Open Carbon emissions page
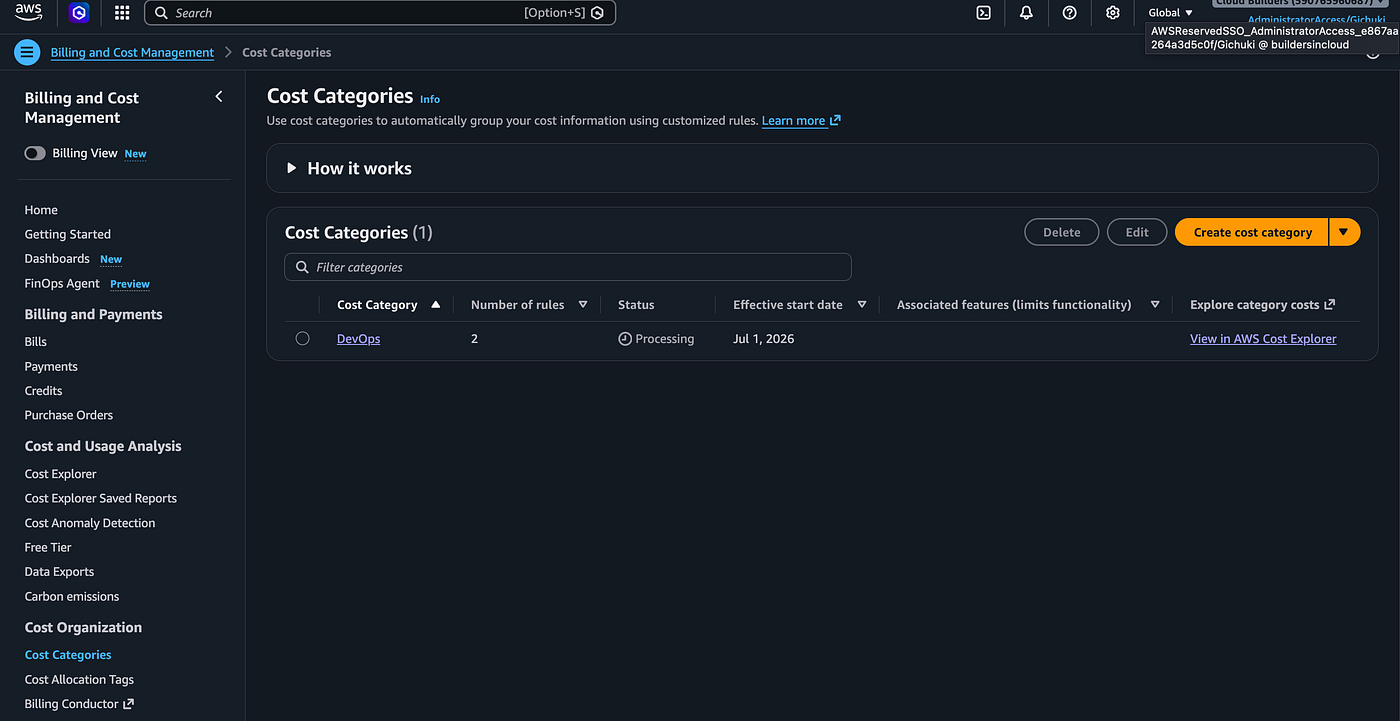The width and height of the screenshot is (1400, 721). coord(72,596)
